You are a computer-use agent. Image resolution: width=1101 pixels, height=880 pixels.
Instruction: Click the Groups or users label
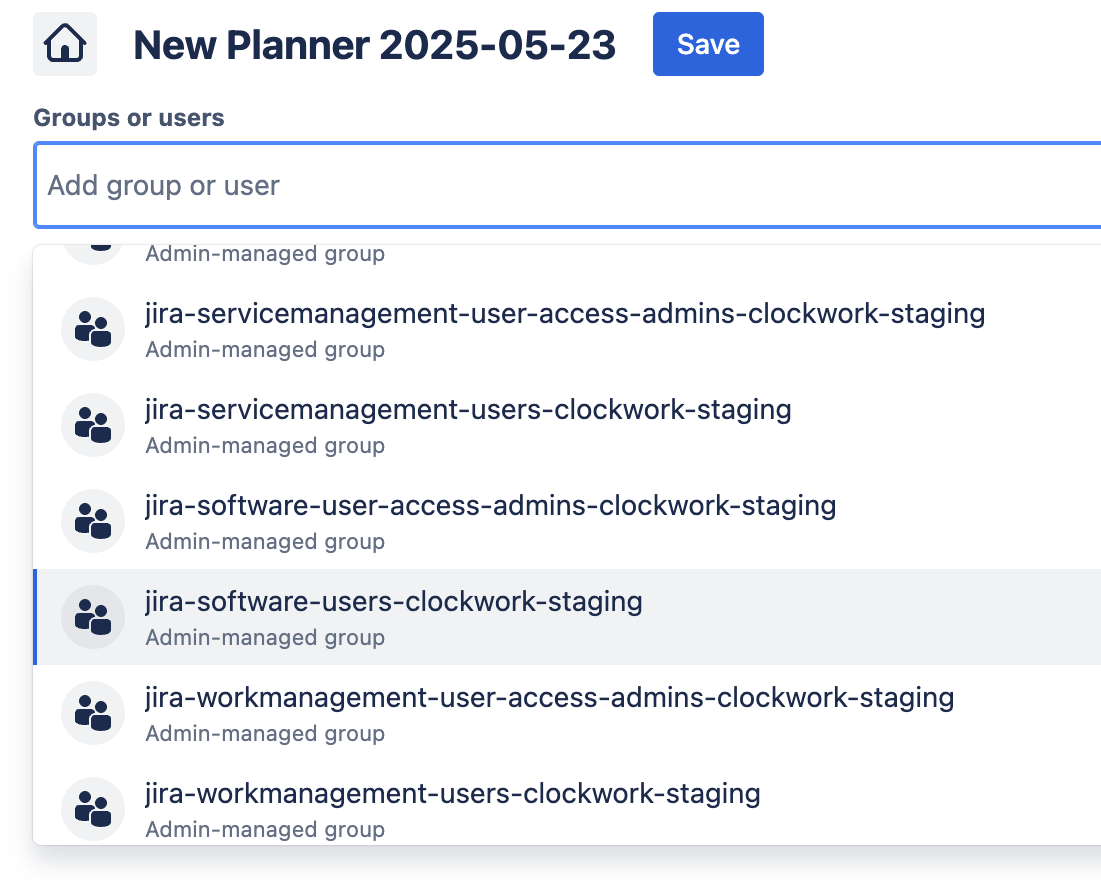tap(129, 118)
